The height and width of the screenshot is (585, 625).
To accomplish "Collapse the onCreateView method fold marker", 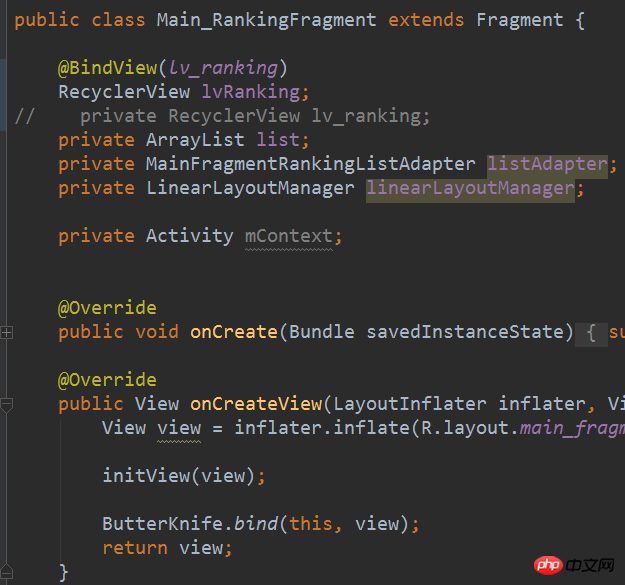I will point(6,404).
